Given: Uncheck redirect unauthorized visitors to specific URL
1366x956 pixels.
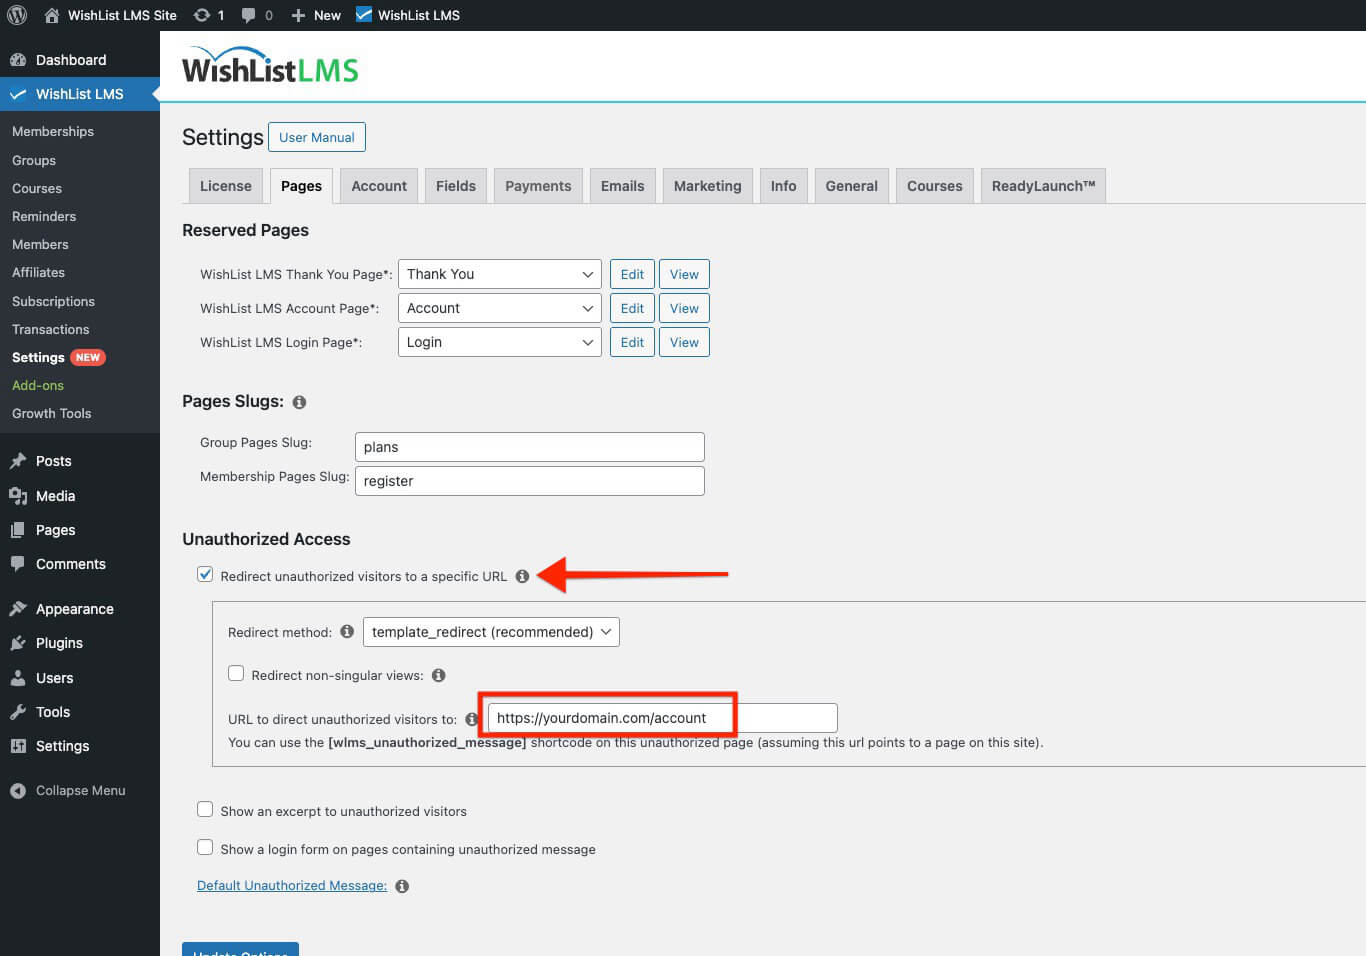Looking at the screenshot, I should 205,574.
